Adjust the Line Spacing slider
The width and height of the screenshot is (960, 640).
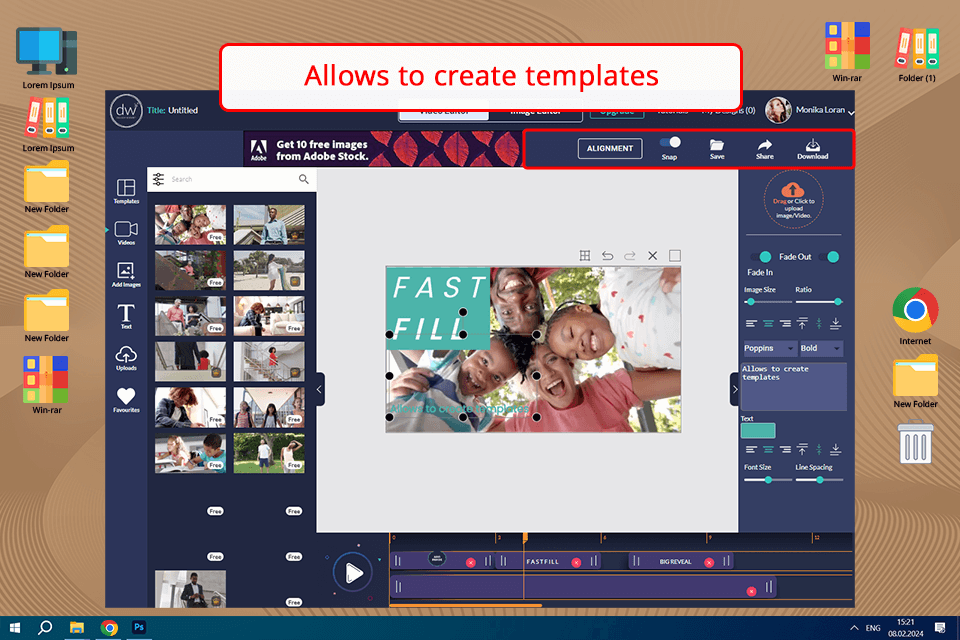pyautogui.click(x=819, y=480)
